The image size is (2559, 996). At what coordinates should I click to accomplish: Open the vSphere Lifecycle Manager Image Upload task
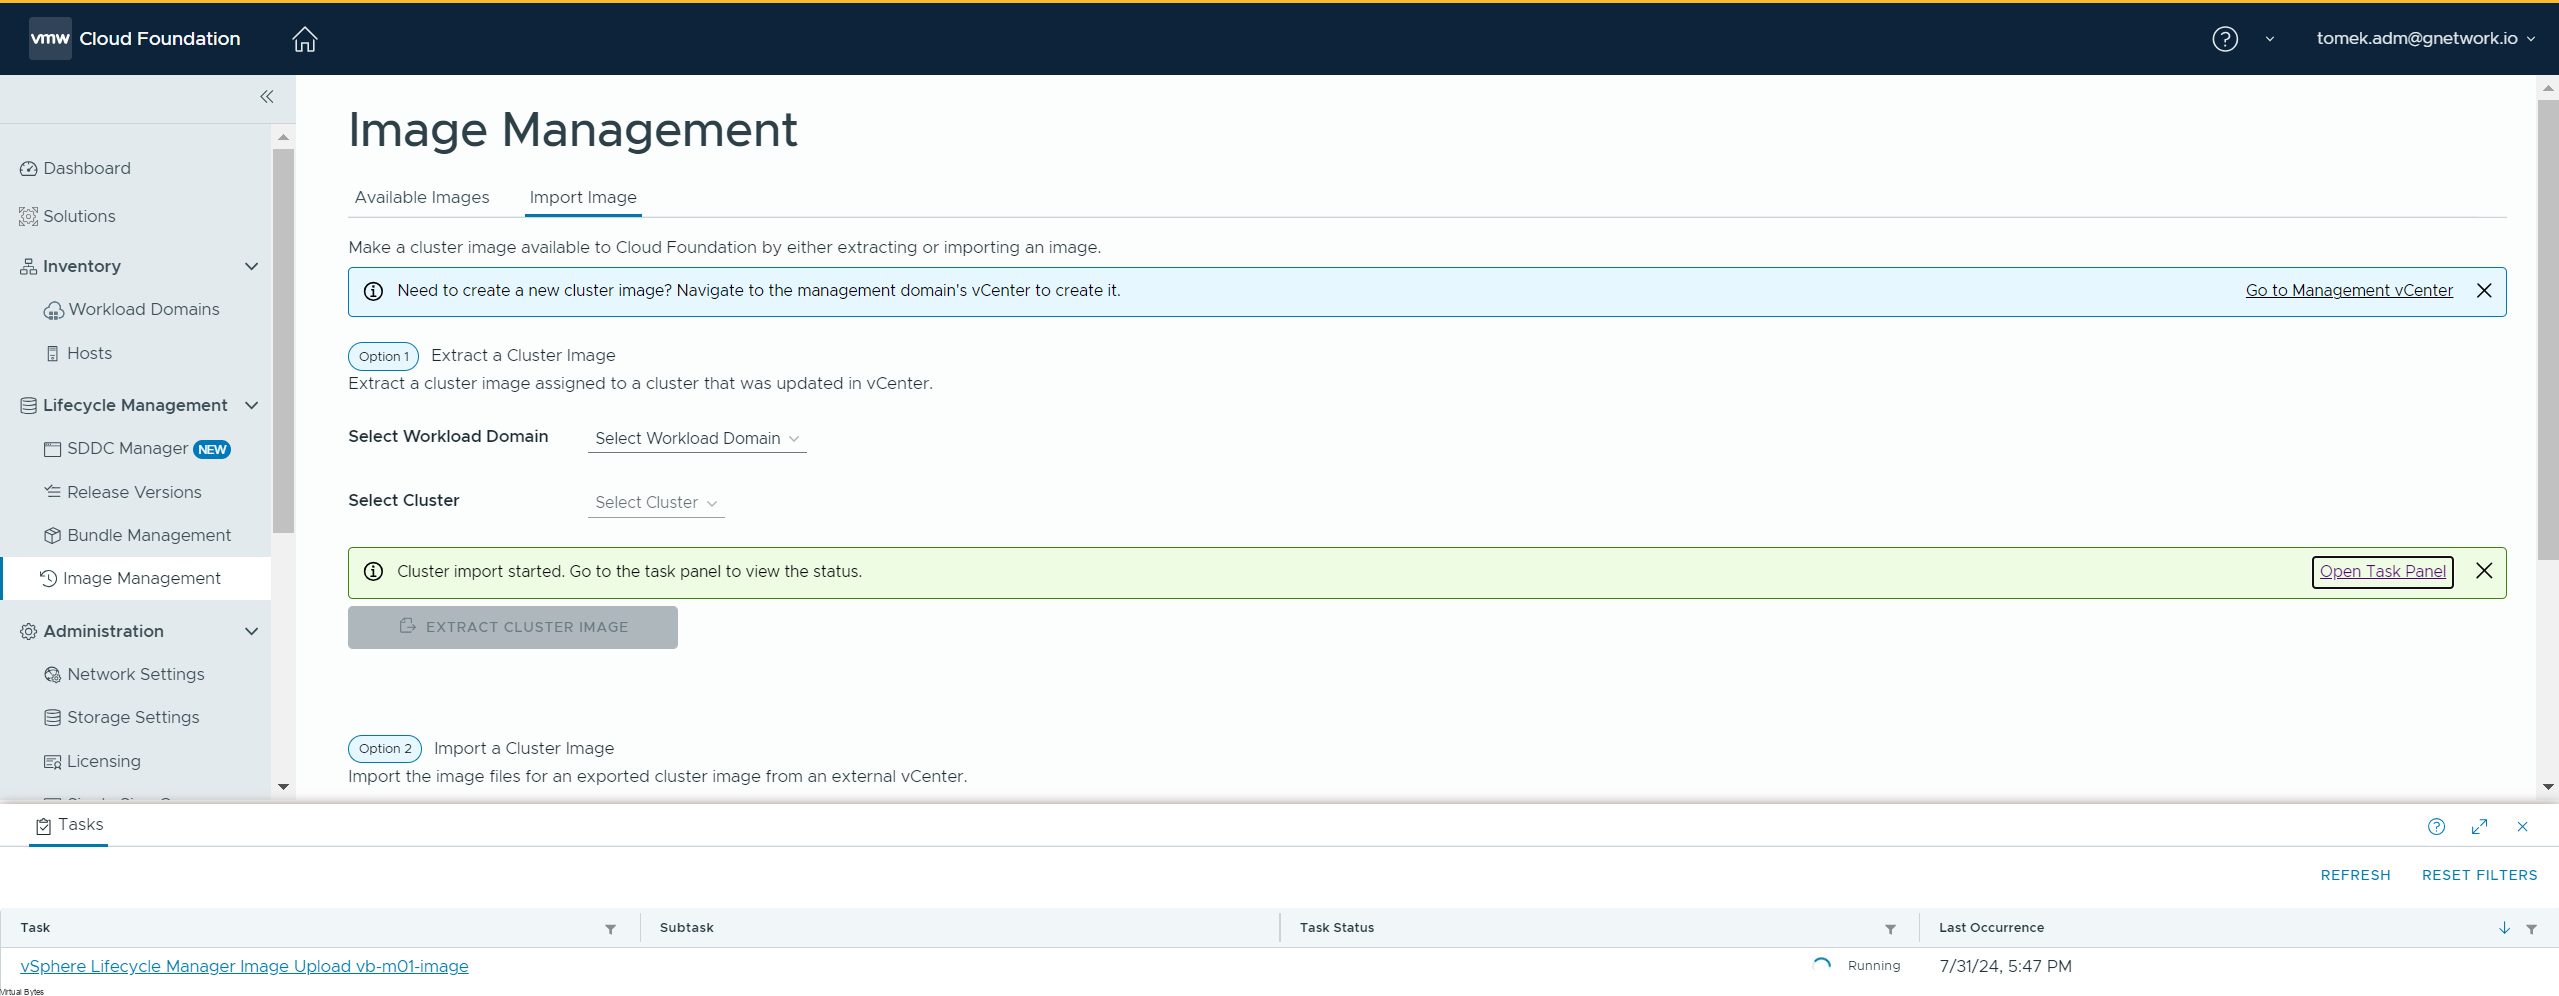[244, 966]
